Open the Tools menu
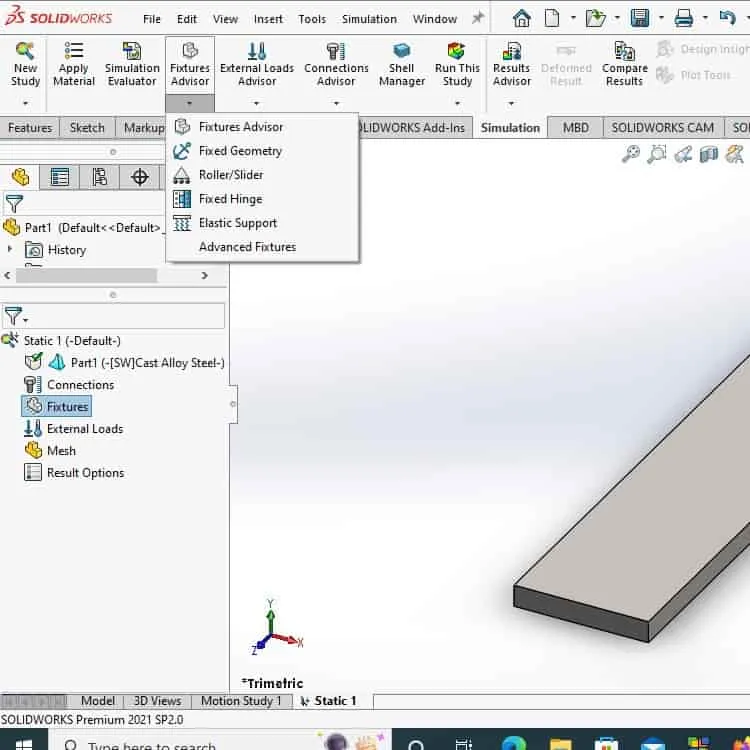 [312, 19]
